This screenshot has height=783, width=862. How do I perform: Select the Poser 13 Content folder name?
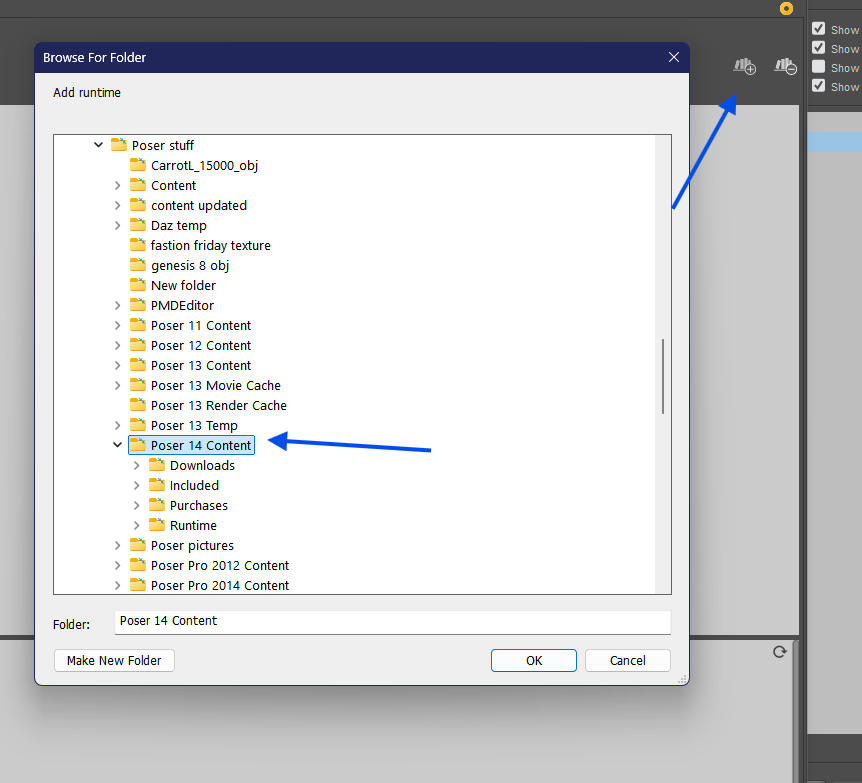tap(201, 366)
